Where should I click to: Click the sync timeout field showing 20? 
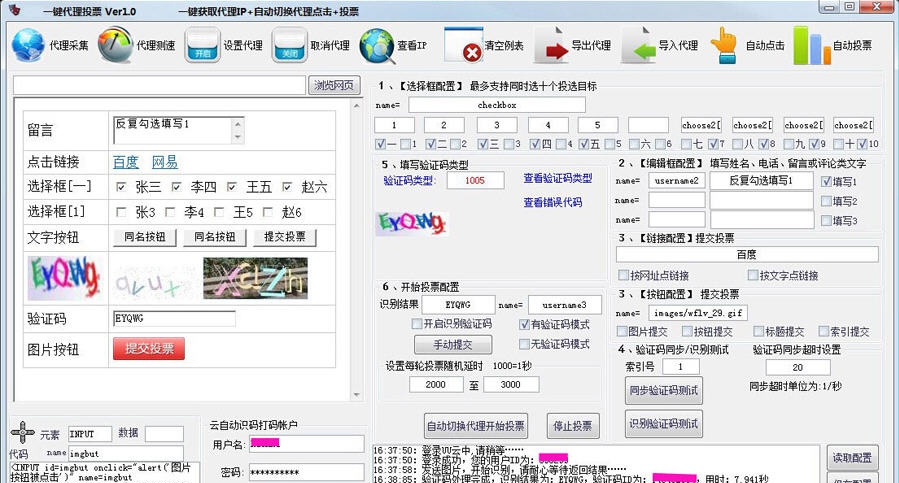(x=798, y=367)
